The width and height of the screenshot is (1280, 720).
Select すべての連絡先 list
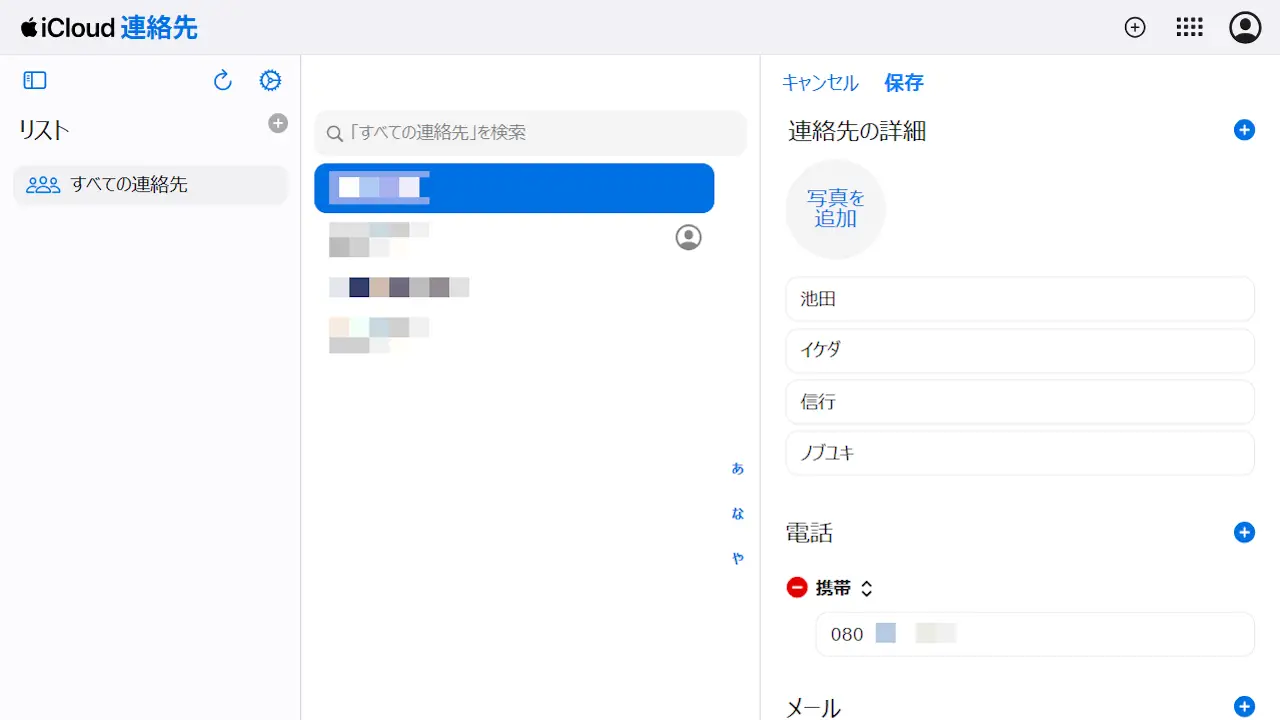[x=150, y=185]
